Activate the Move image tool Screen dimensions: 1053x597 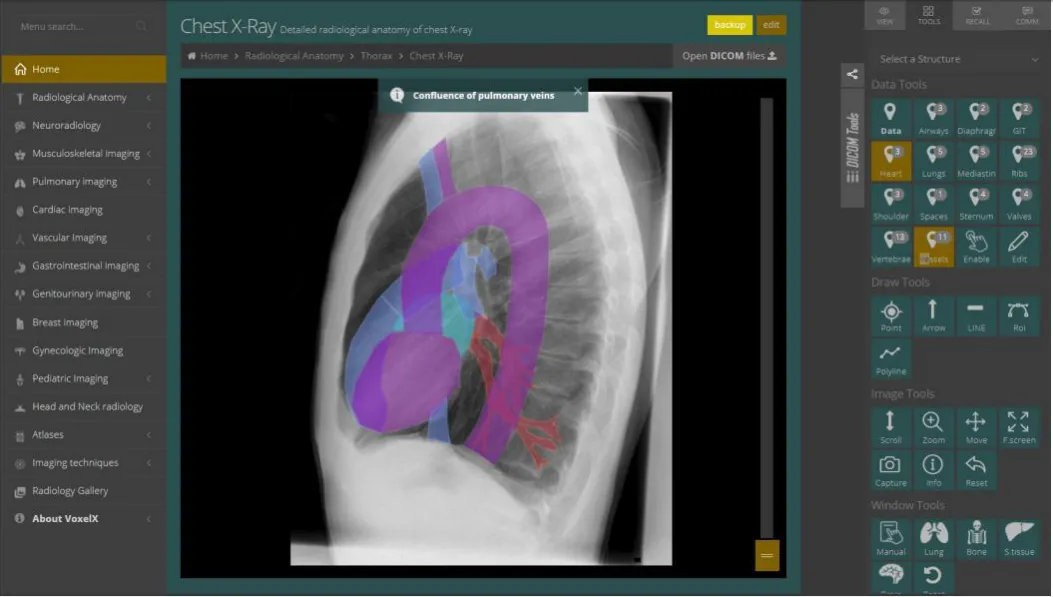click(976, 428)
